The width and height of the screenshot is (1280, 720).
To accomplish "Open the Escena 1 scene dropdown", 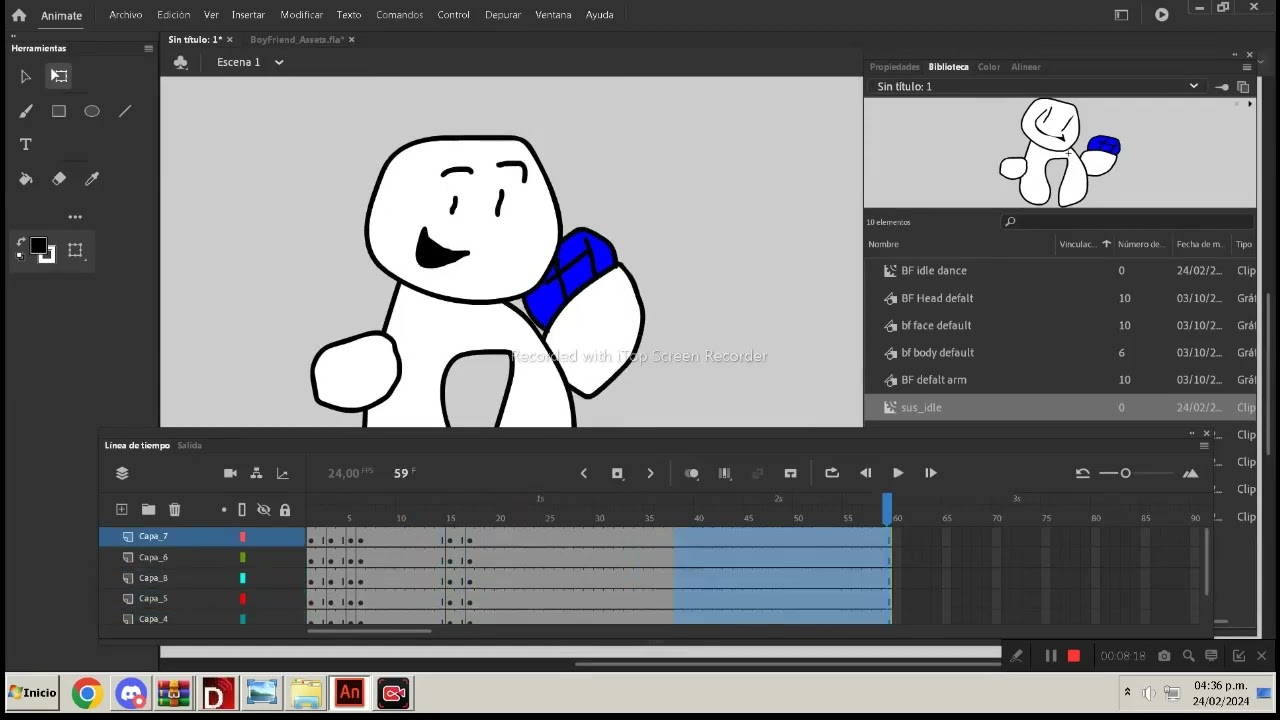I will pos(279,62).
